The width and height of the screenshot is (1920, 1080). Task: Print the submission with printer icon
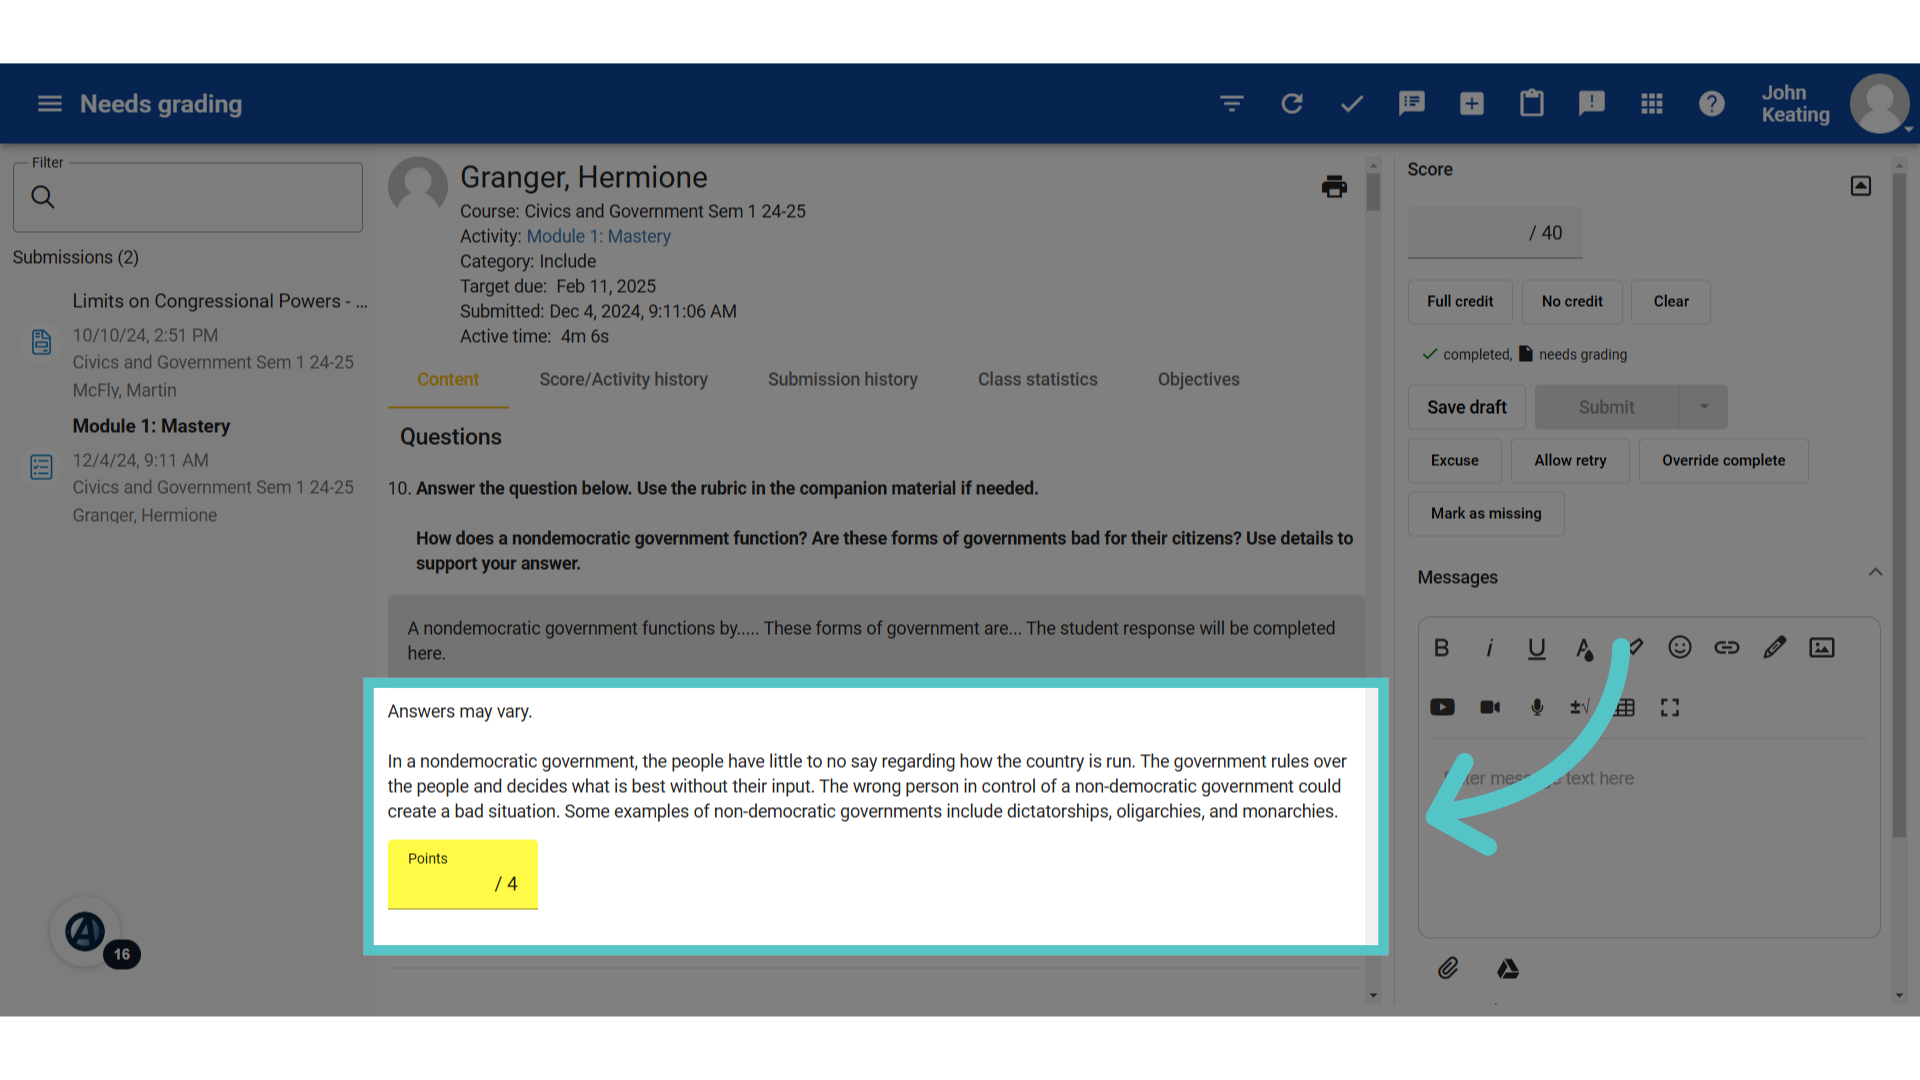tap(1334, 187)
